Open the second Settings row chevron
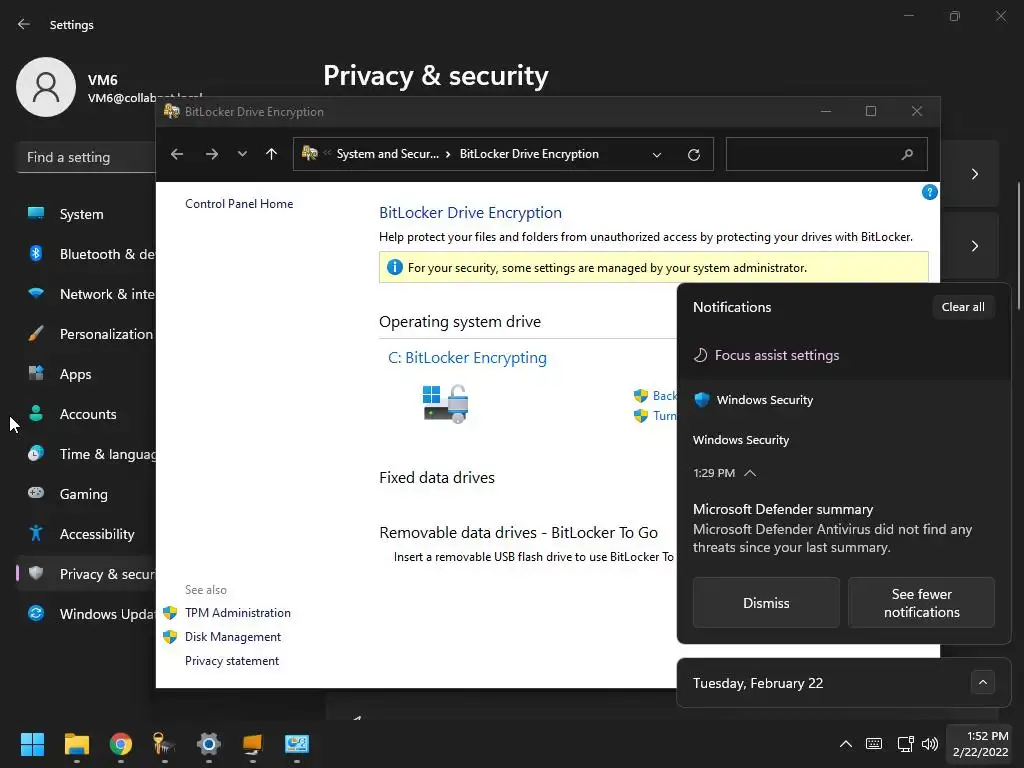The width and height of the screenshot is (1024, 768). [x=974, y=246]
